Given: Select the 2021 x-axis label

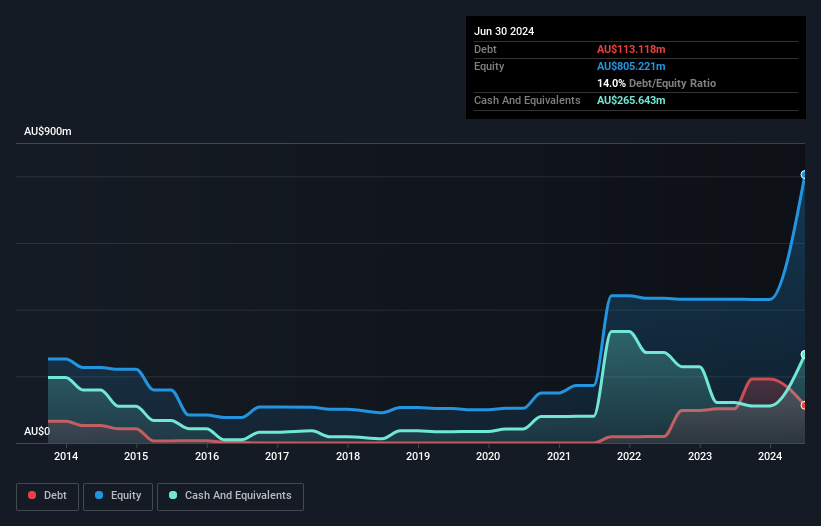Looking at the screenshot, I should 559,456.
